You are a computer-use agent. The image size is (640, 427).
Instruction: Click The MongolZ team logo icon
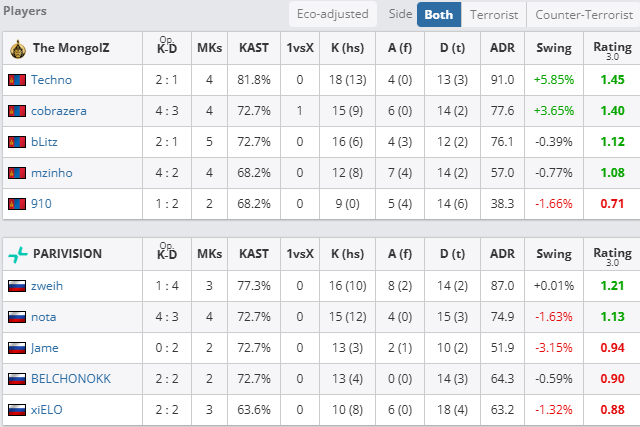tap(18, 48)
